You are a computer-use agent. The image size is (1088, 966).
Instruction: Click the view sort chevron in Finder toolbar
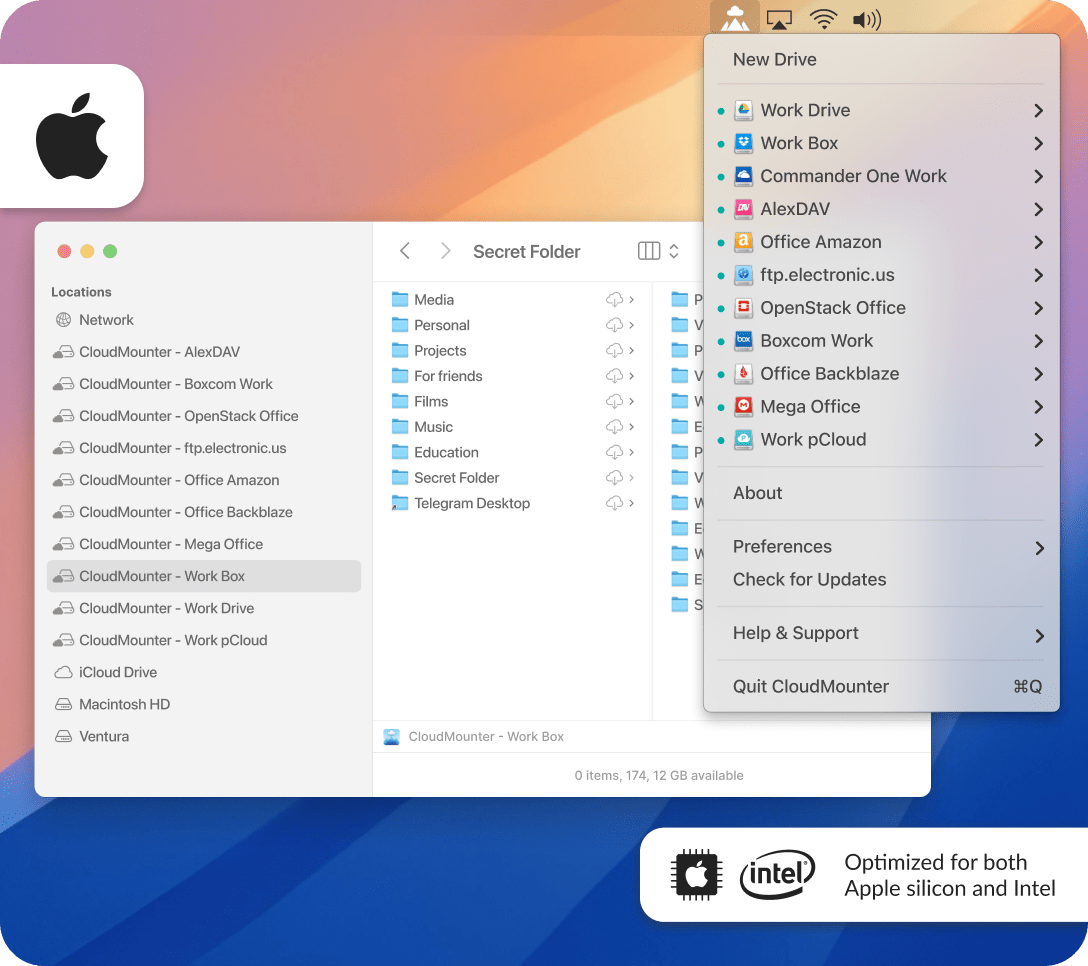pos(672,252)
